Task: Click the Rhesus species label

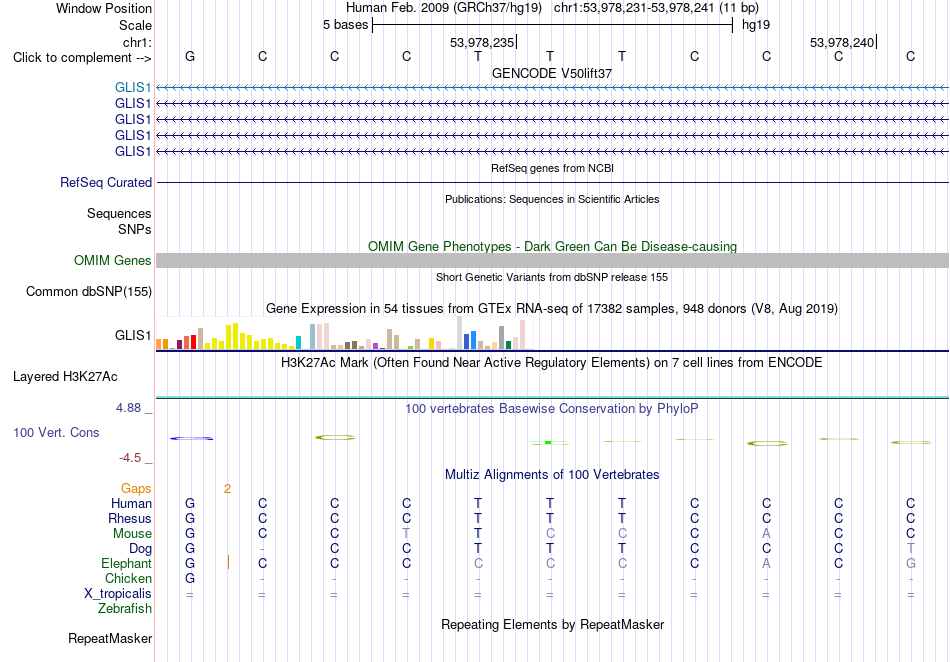Action: (x=130, y=518)
